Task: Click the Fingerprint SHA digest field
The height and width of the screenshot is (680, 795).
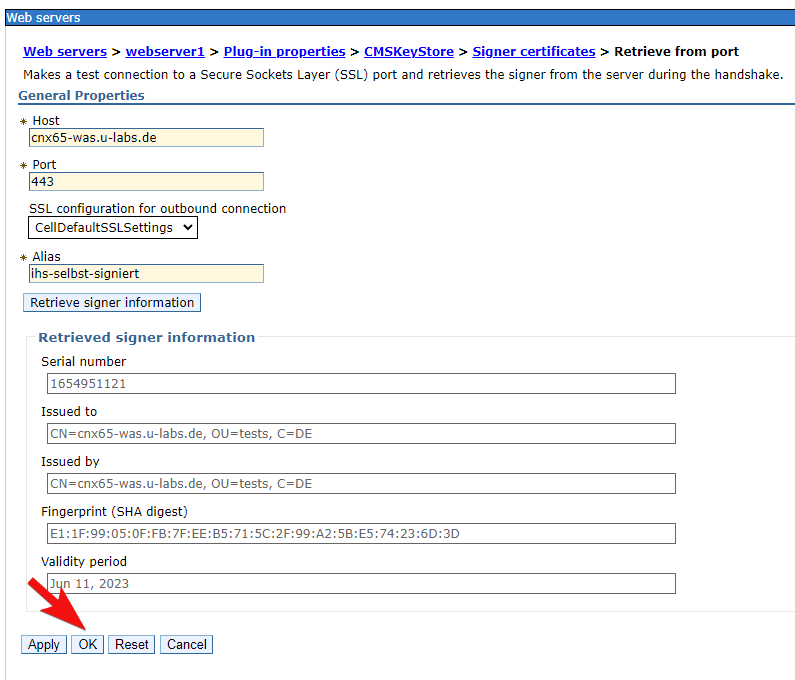Action: coord(360,534)
